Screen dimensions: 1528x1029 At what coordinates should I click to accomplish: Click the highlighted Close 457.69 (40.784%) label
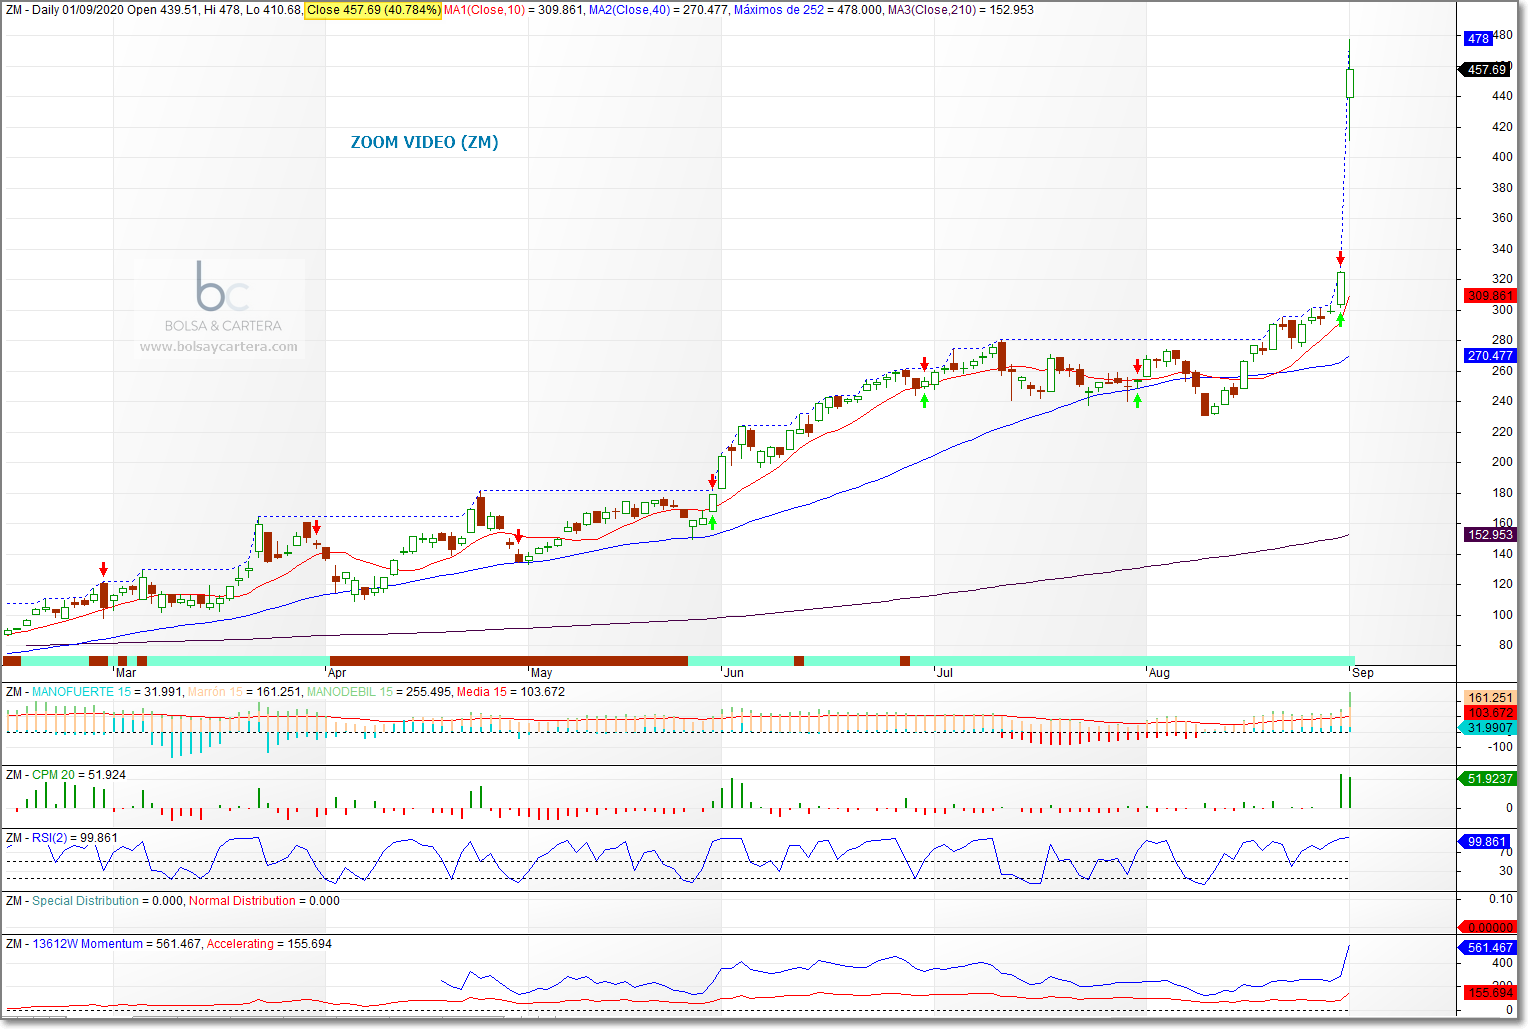click(373, 10)
